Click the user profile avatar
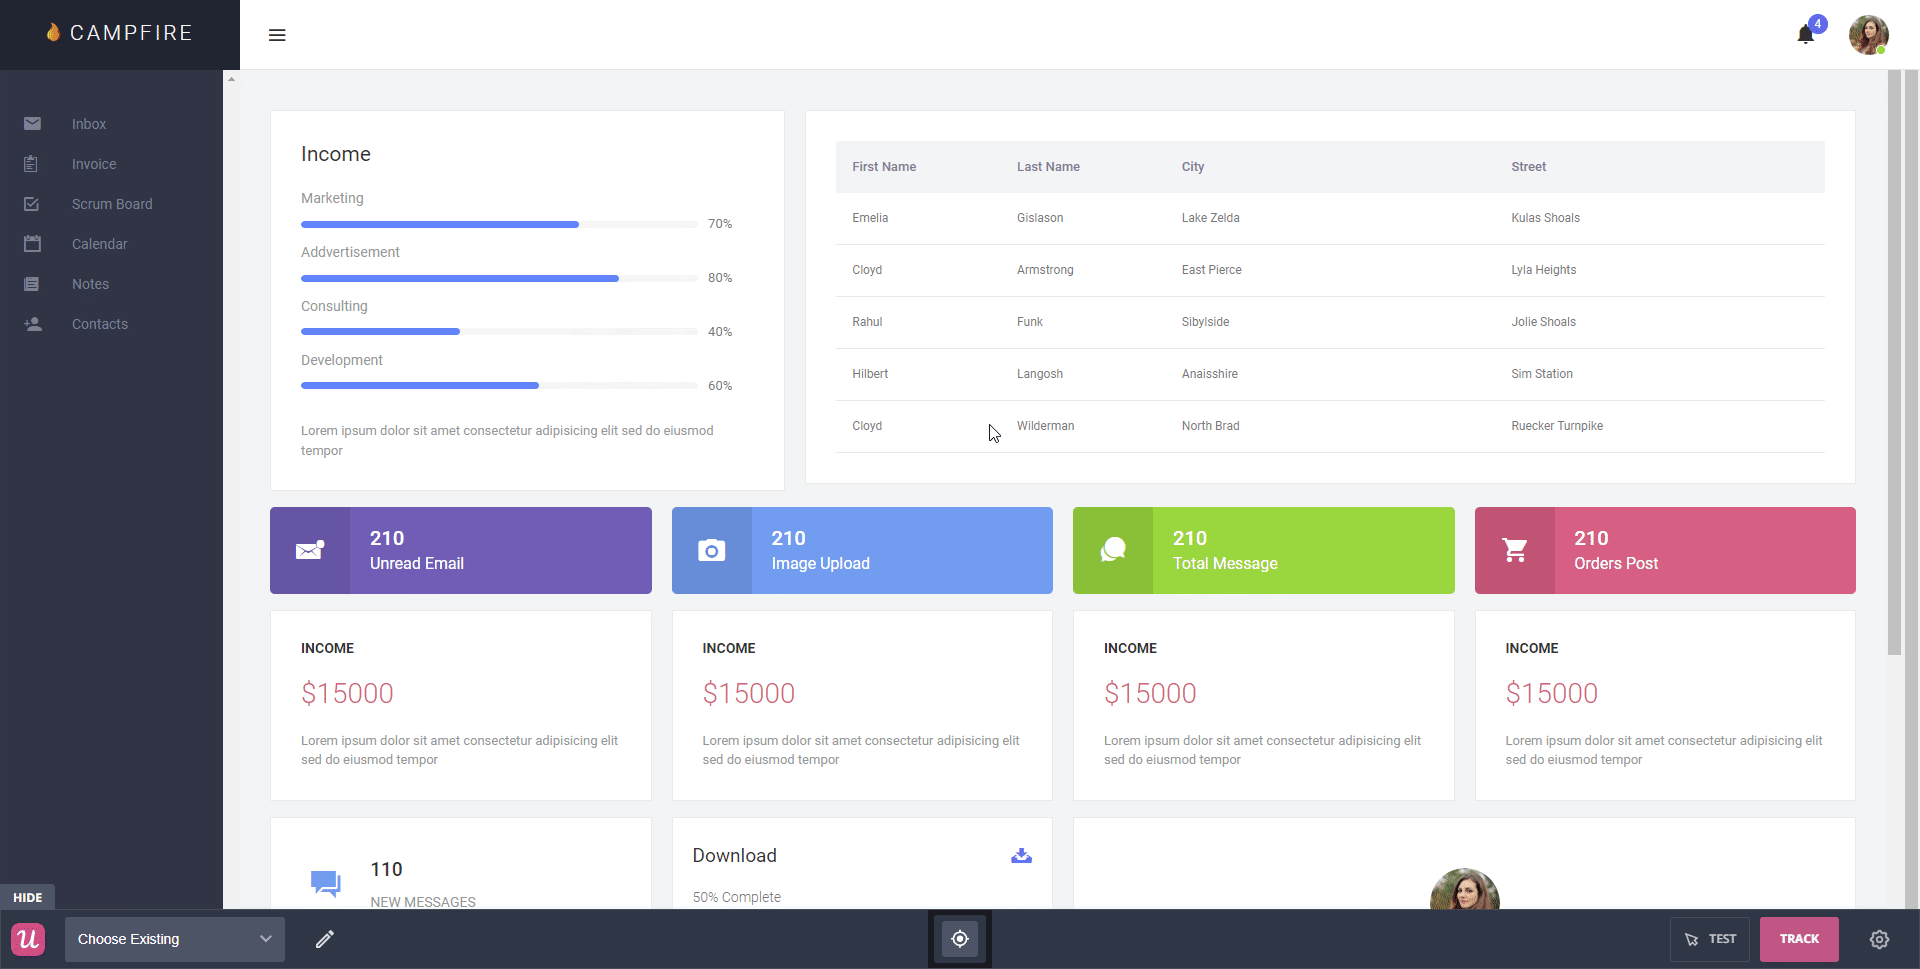 (1867, 35)
